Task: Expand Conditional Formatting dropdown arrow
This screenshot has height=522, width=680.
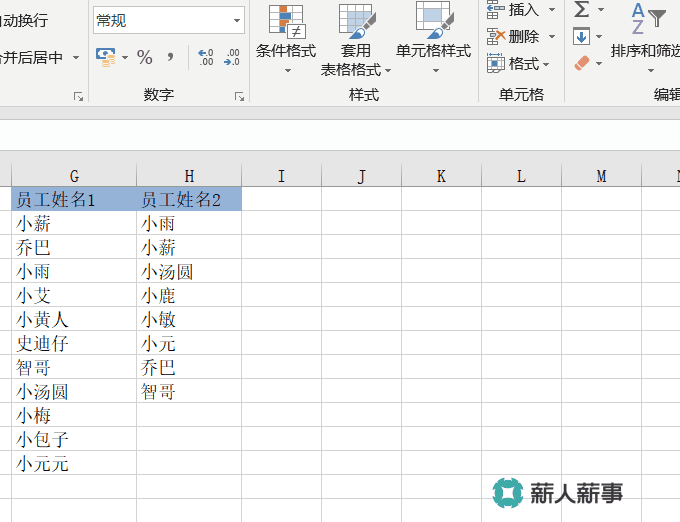Action: point(288,70)
